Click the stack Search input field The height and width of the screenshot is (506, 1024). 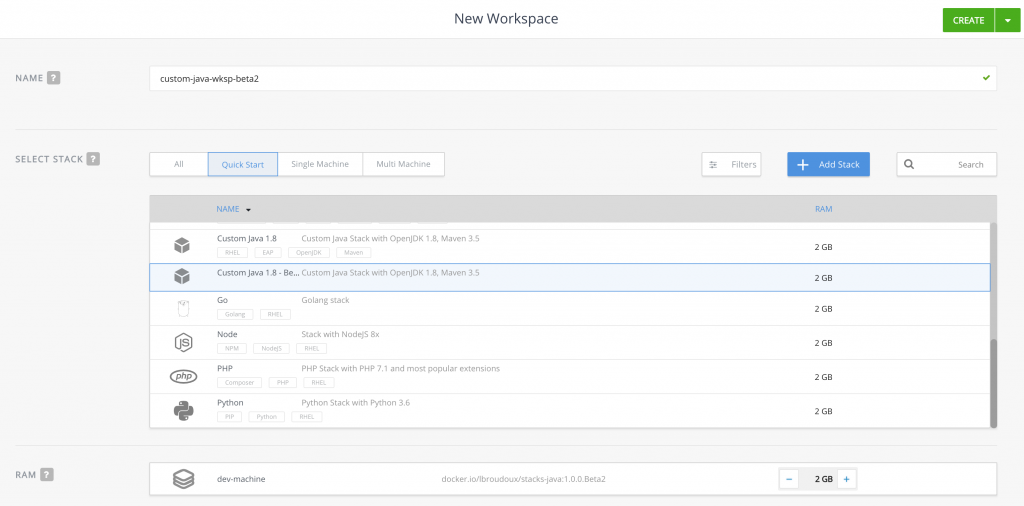946,164
